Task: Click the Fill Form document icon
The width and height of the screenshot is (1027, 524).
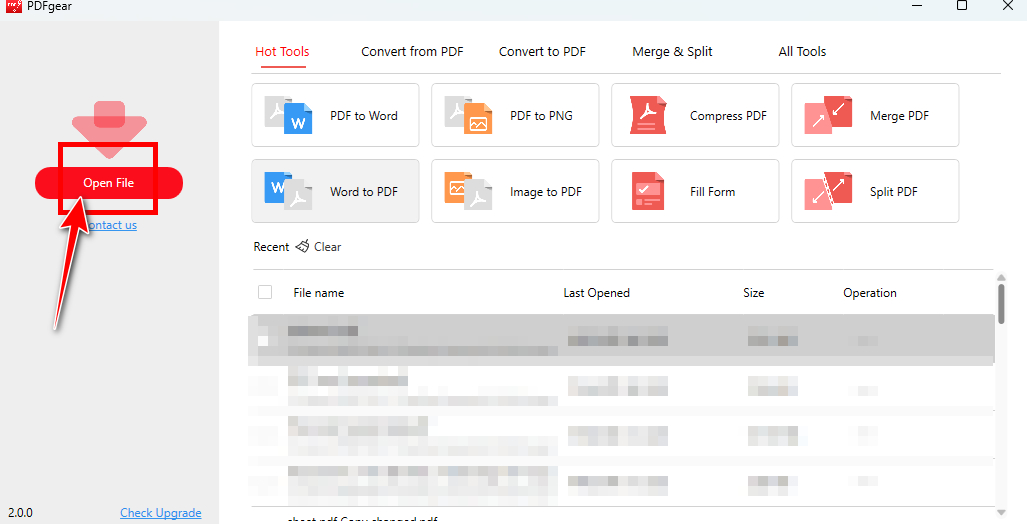Action: point(648,191)
